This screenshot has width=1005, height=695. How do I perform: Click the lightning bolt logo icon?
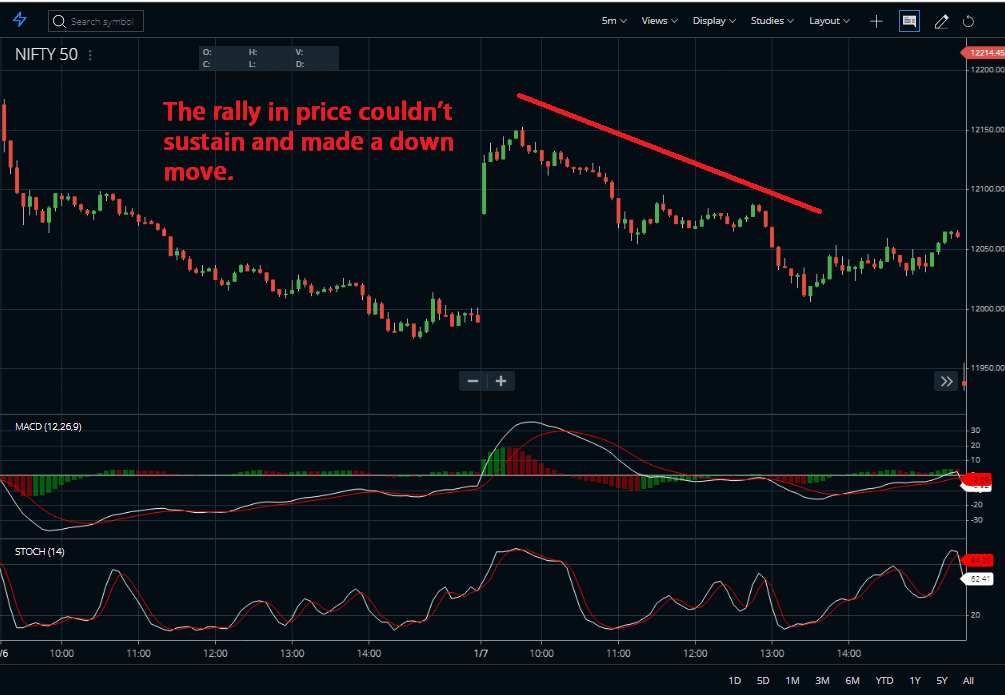pyautogui.click(x=20, y=20)
